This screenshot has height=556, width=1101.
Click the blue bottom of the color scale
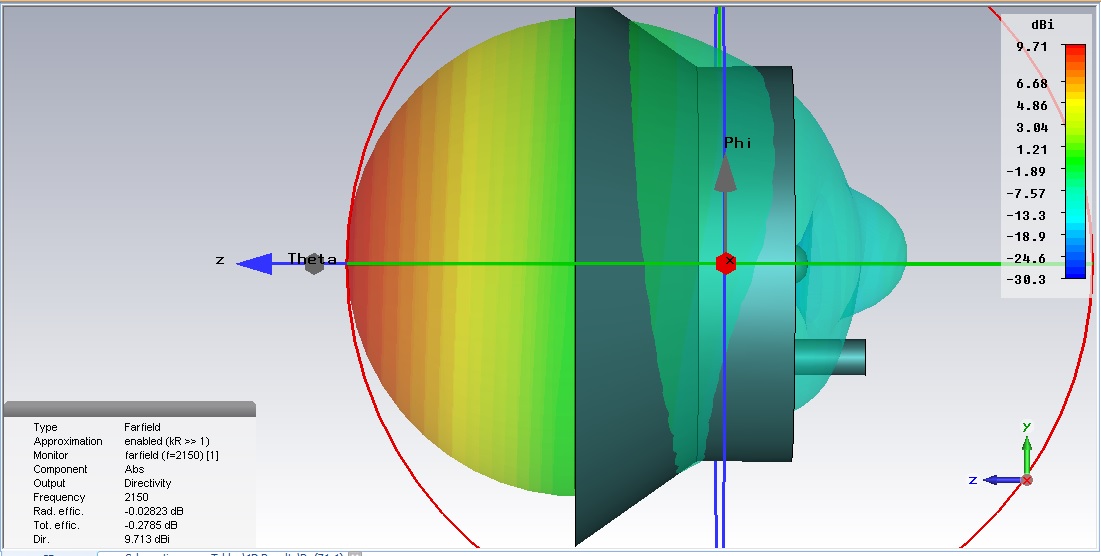point(1075,271)
